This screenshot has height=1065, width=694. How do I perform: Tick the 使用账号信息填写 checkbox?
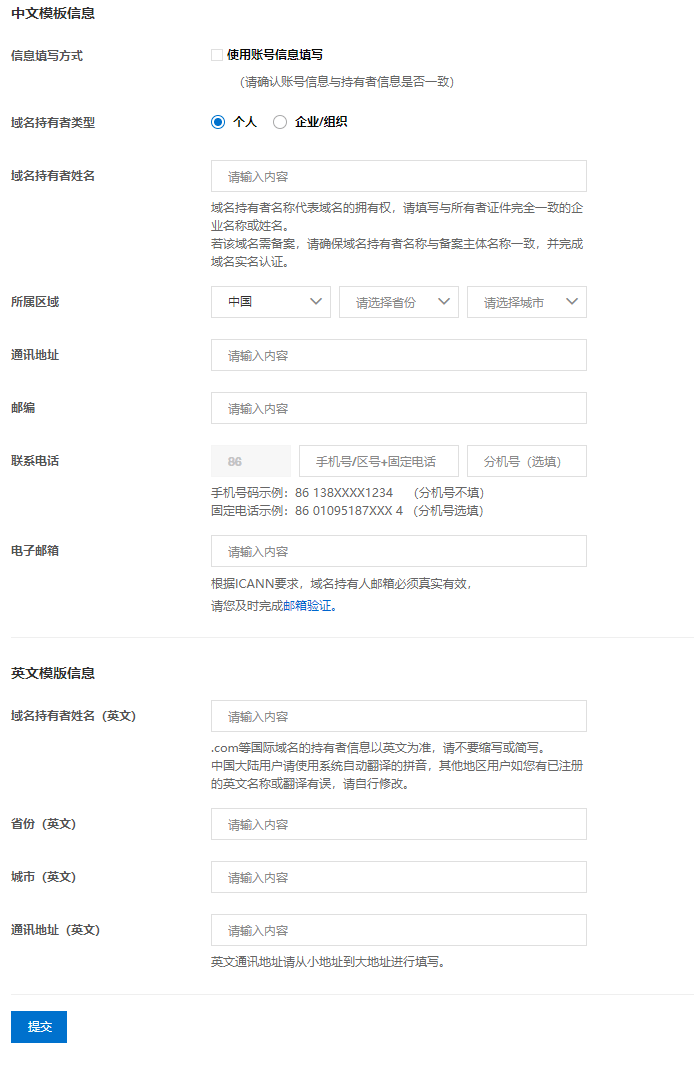pyautogui.click(x=217, y=55)
